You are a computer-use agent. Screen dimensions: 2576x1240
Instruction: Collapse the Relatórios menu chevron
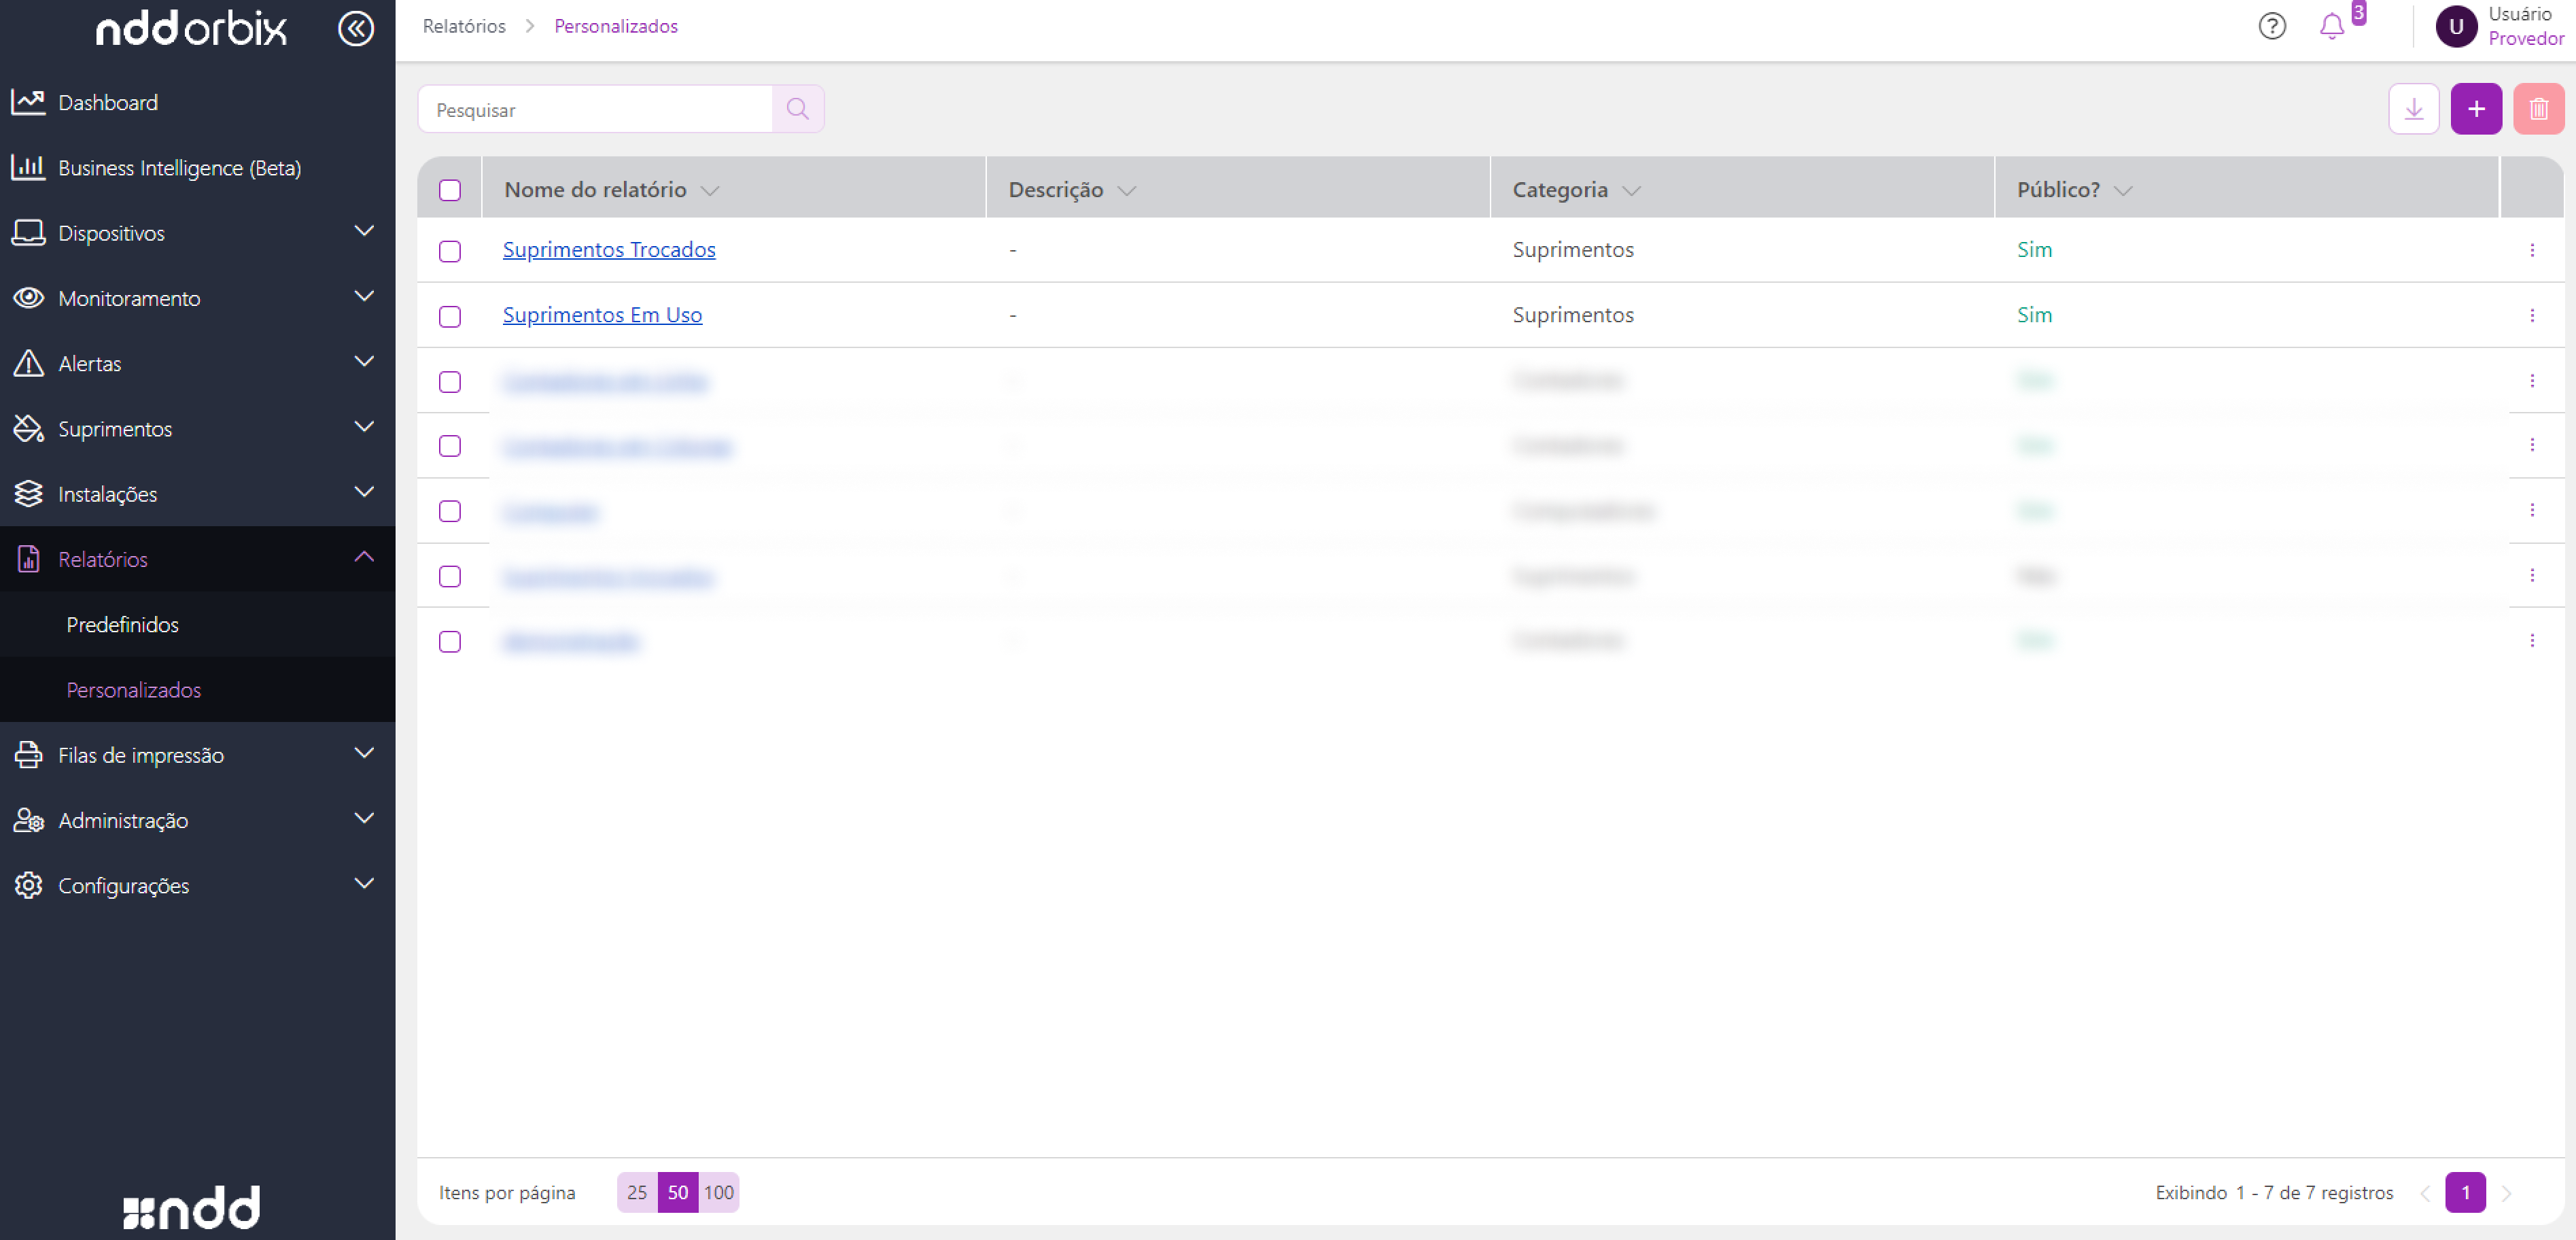[364, 556]
